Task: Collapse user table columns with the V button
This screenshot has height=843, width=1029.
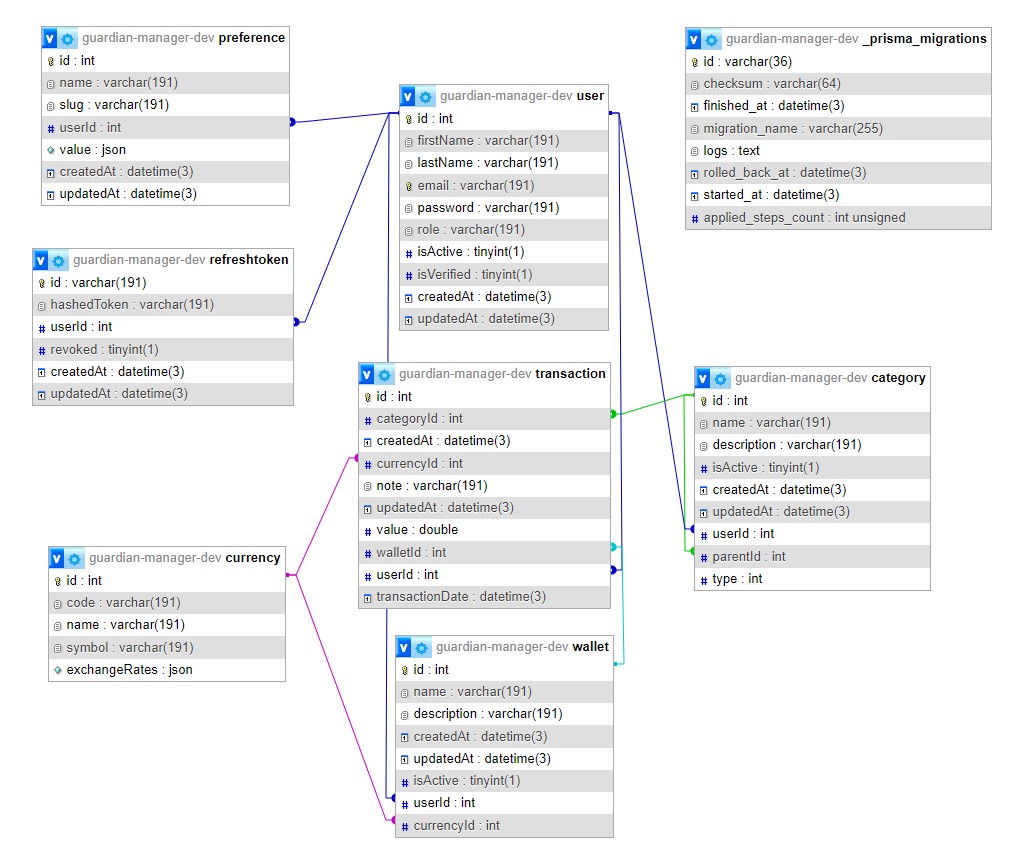Action: 408,97
